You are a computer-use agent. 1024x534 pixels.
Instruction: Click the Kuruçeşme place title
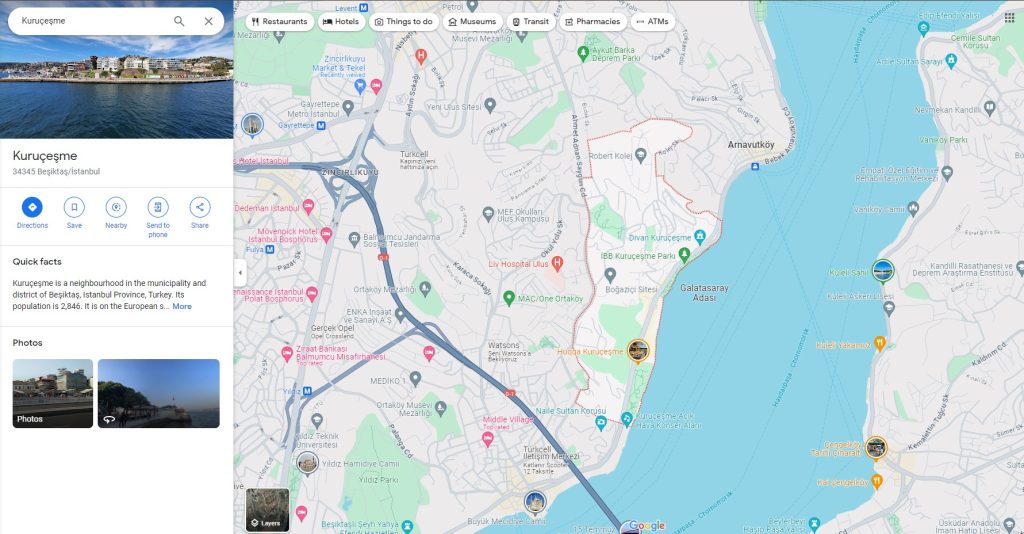coord(45,155)
